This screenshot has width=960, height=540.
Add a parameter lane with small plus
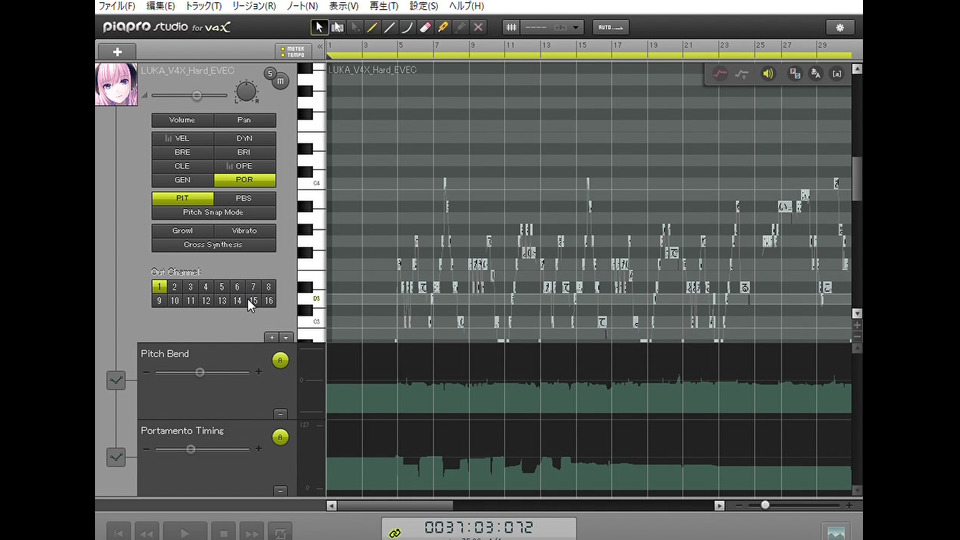point(271,337)
